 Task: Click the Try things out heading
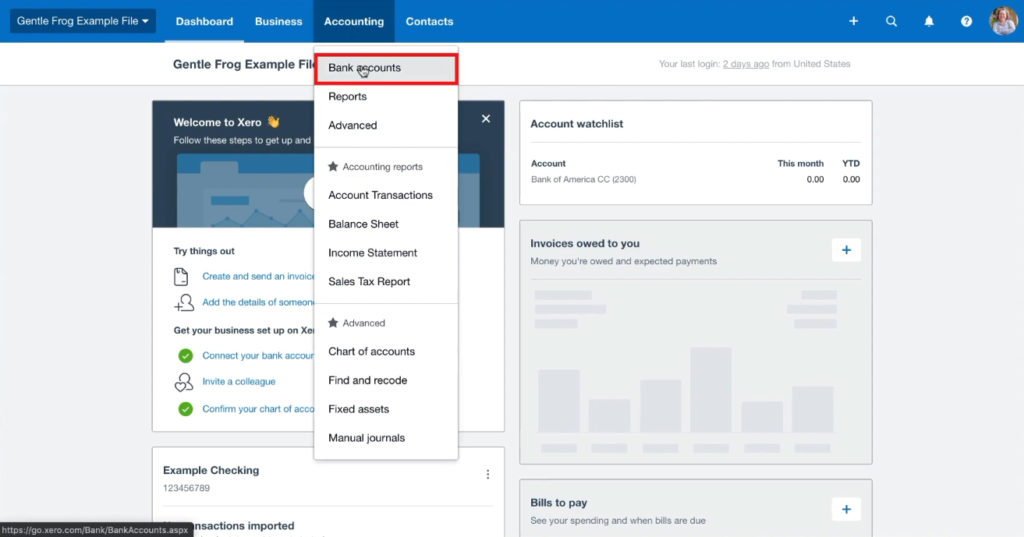pos(204,251)
